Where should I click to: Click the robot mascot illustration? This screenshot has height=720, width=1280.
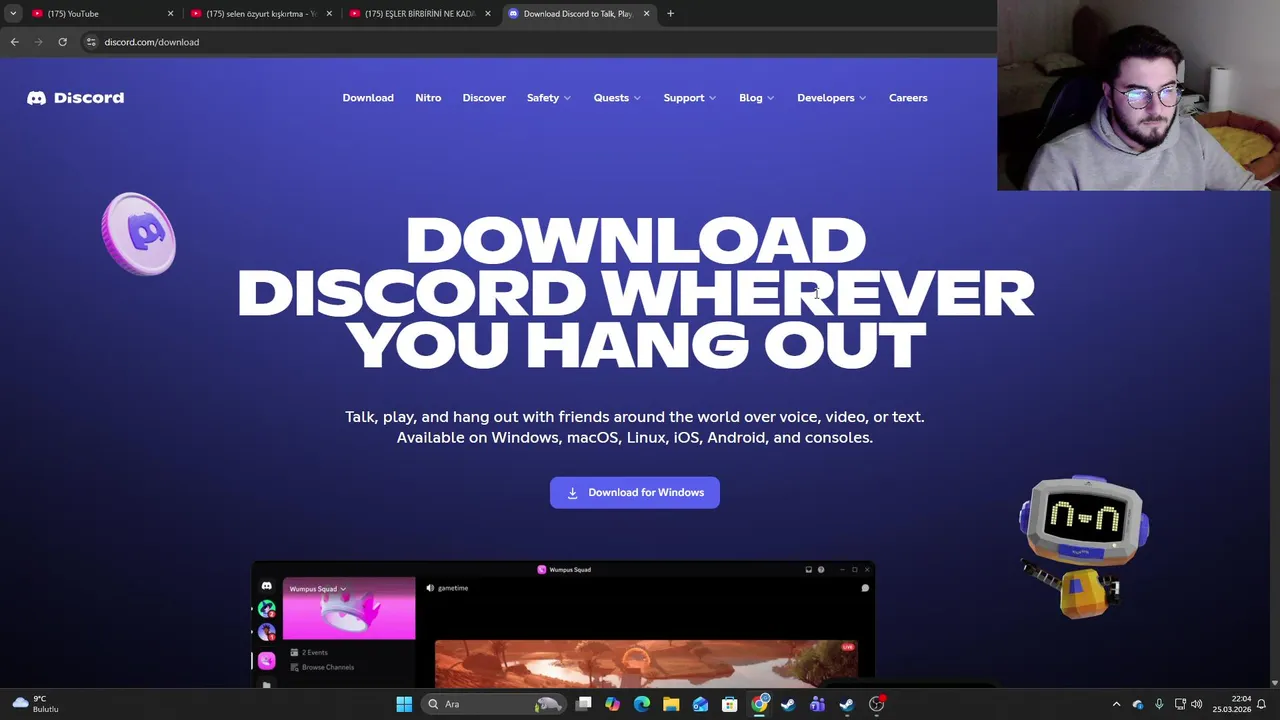click(x=1083, y=546)
